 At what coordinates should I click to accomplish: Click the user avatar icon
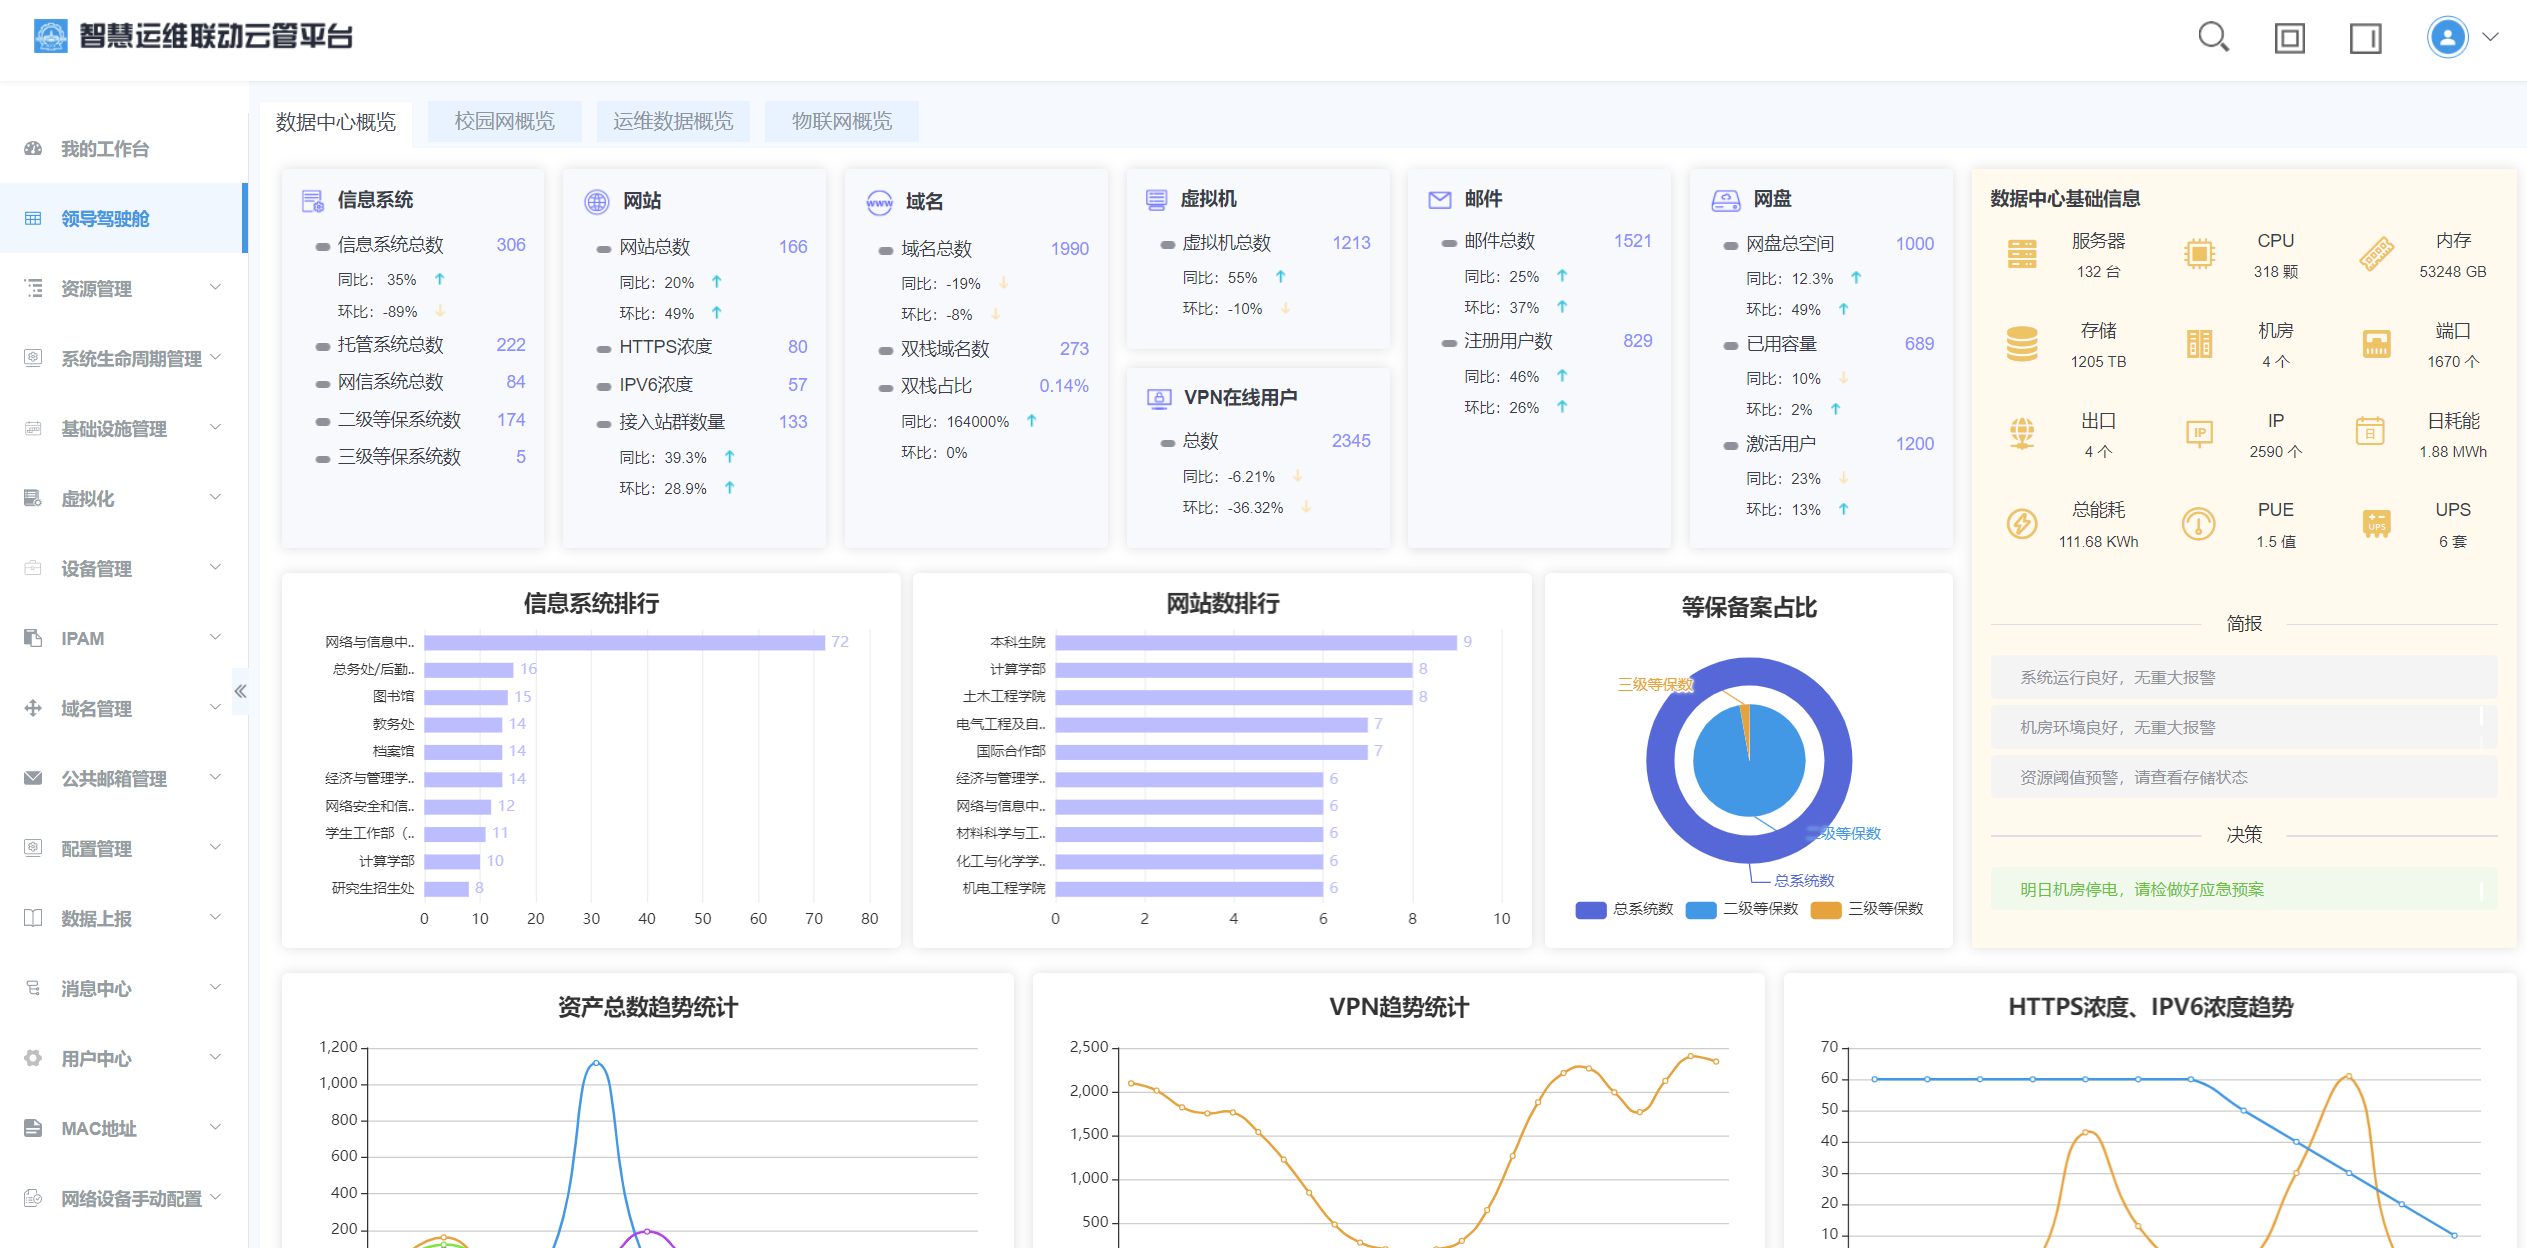tap(2447, 38)
